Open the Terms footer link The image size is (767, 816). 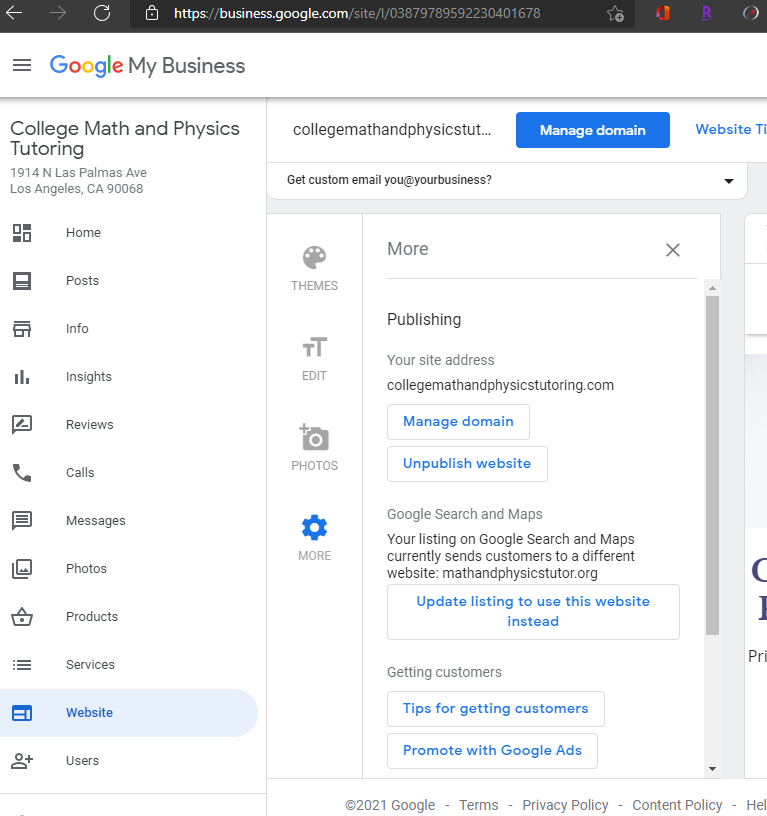point(478,805)
